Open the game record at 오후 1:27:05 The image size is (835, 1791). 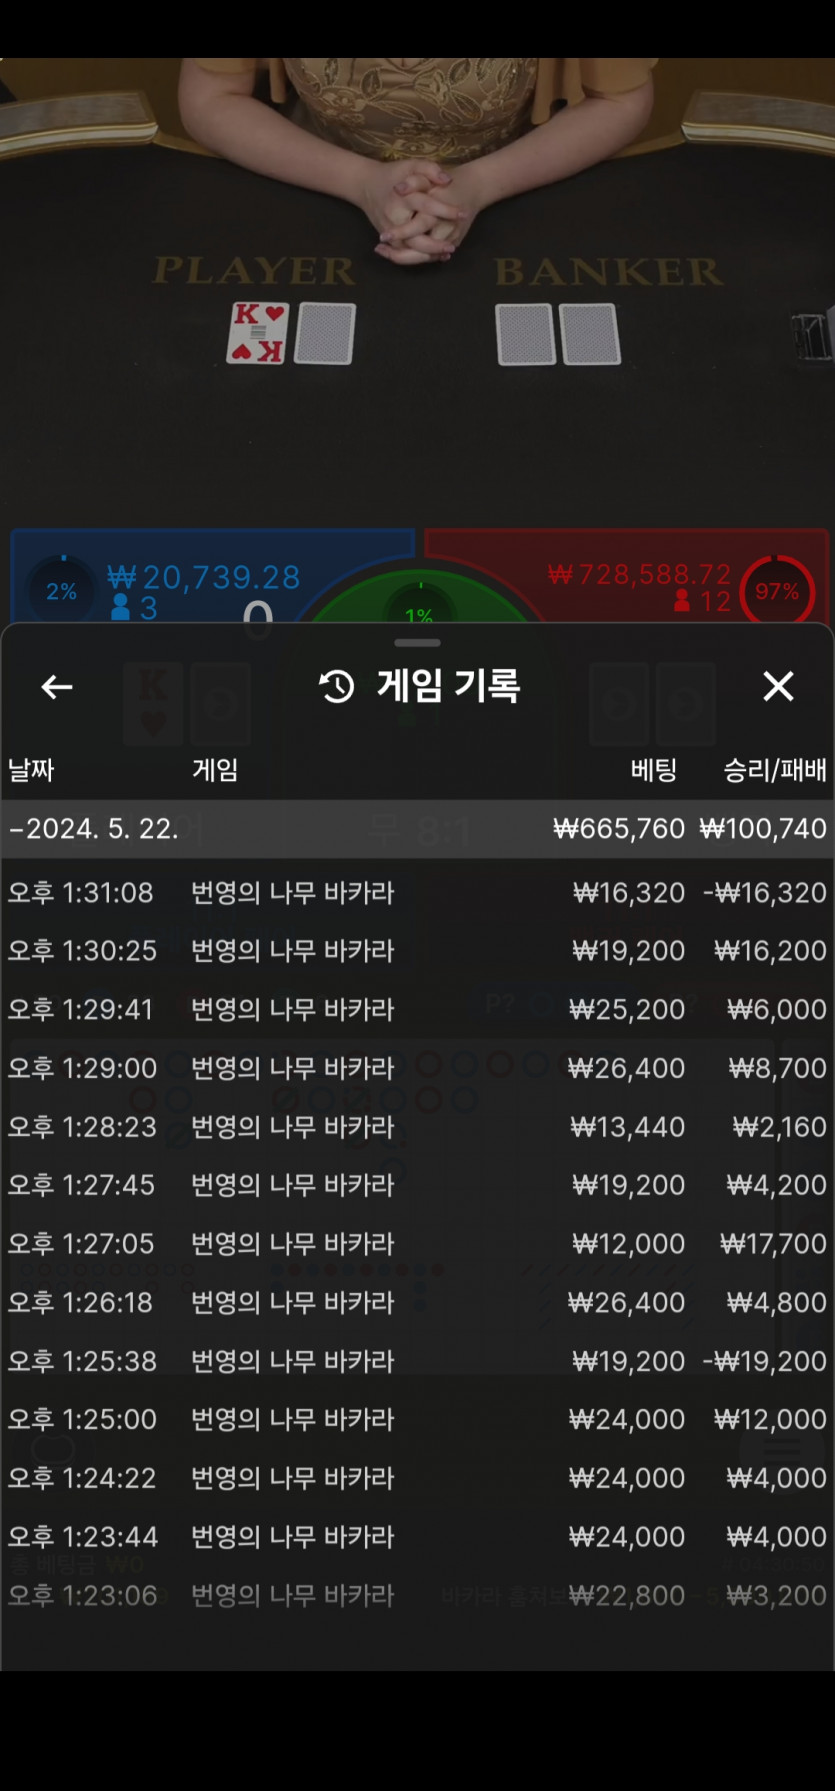click(417, 1244)
